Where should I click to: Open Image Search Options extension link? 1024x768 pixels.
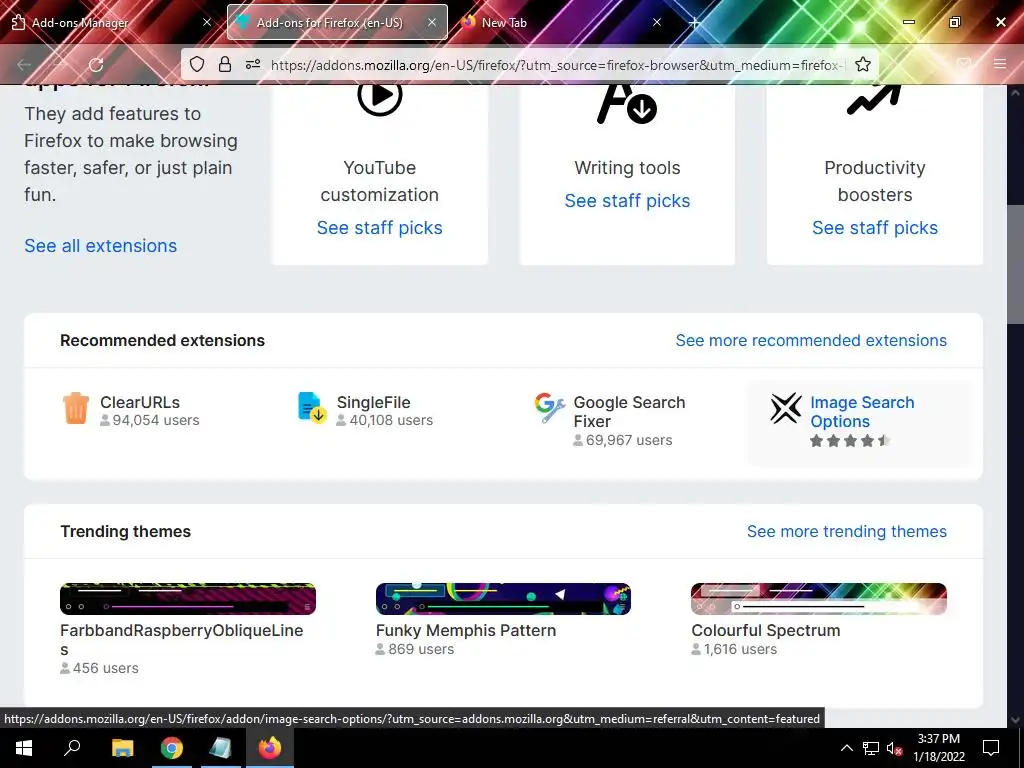[x=862, y=411]
